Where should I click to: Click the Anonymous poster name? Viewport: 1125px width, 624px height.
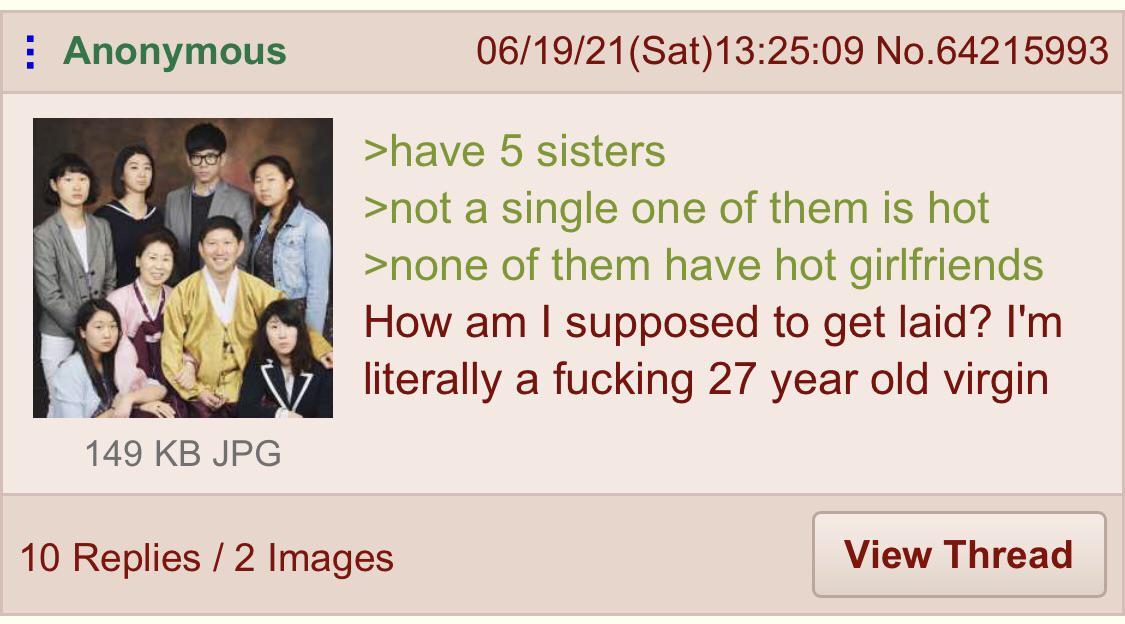point(174,52)
